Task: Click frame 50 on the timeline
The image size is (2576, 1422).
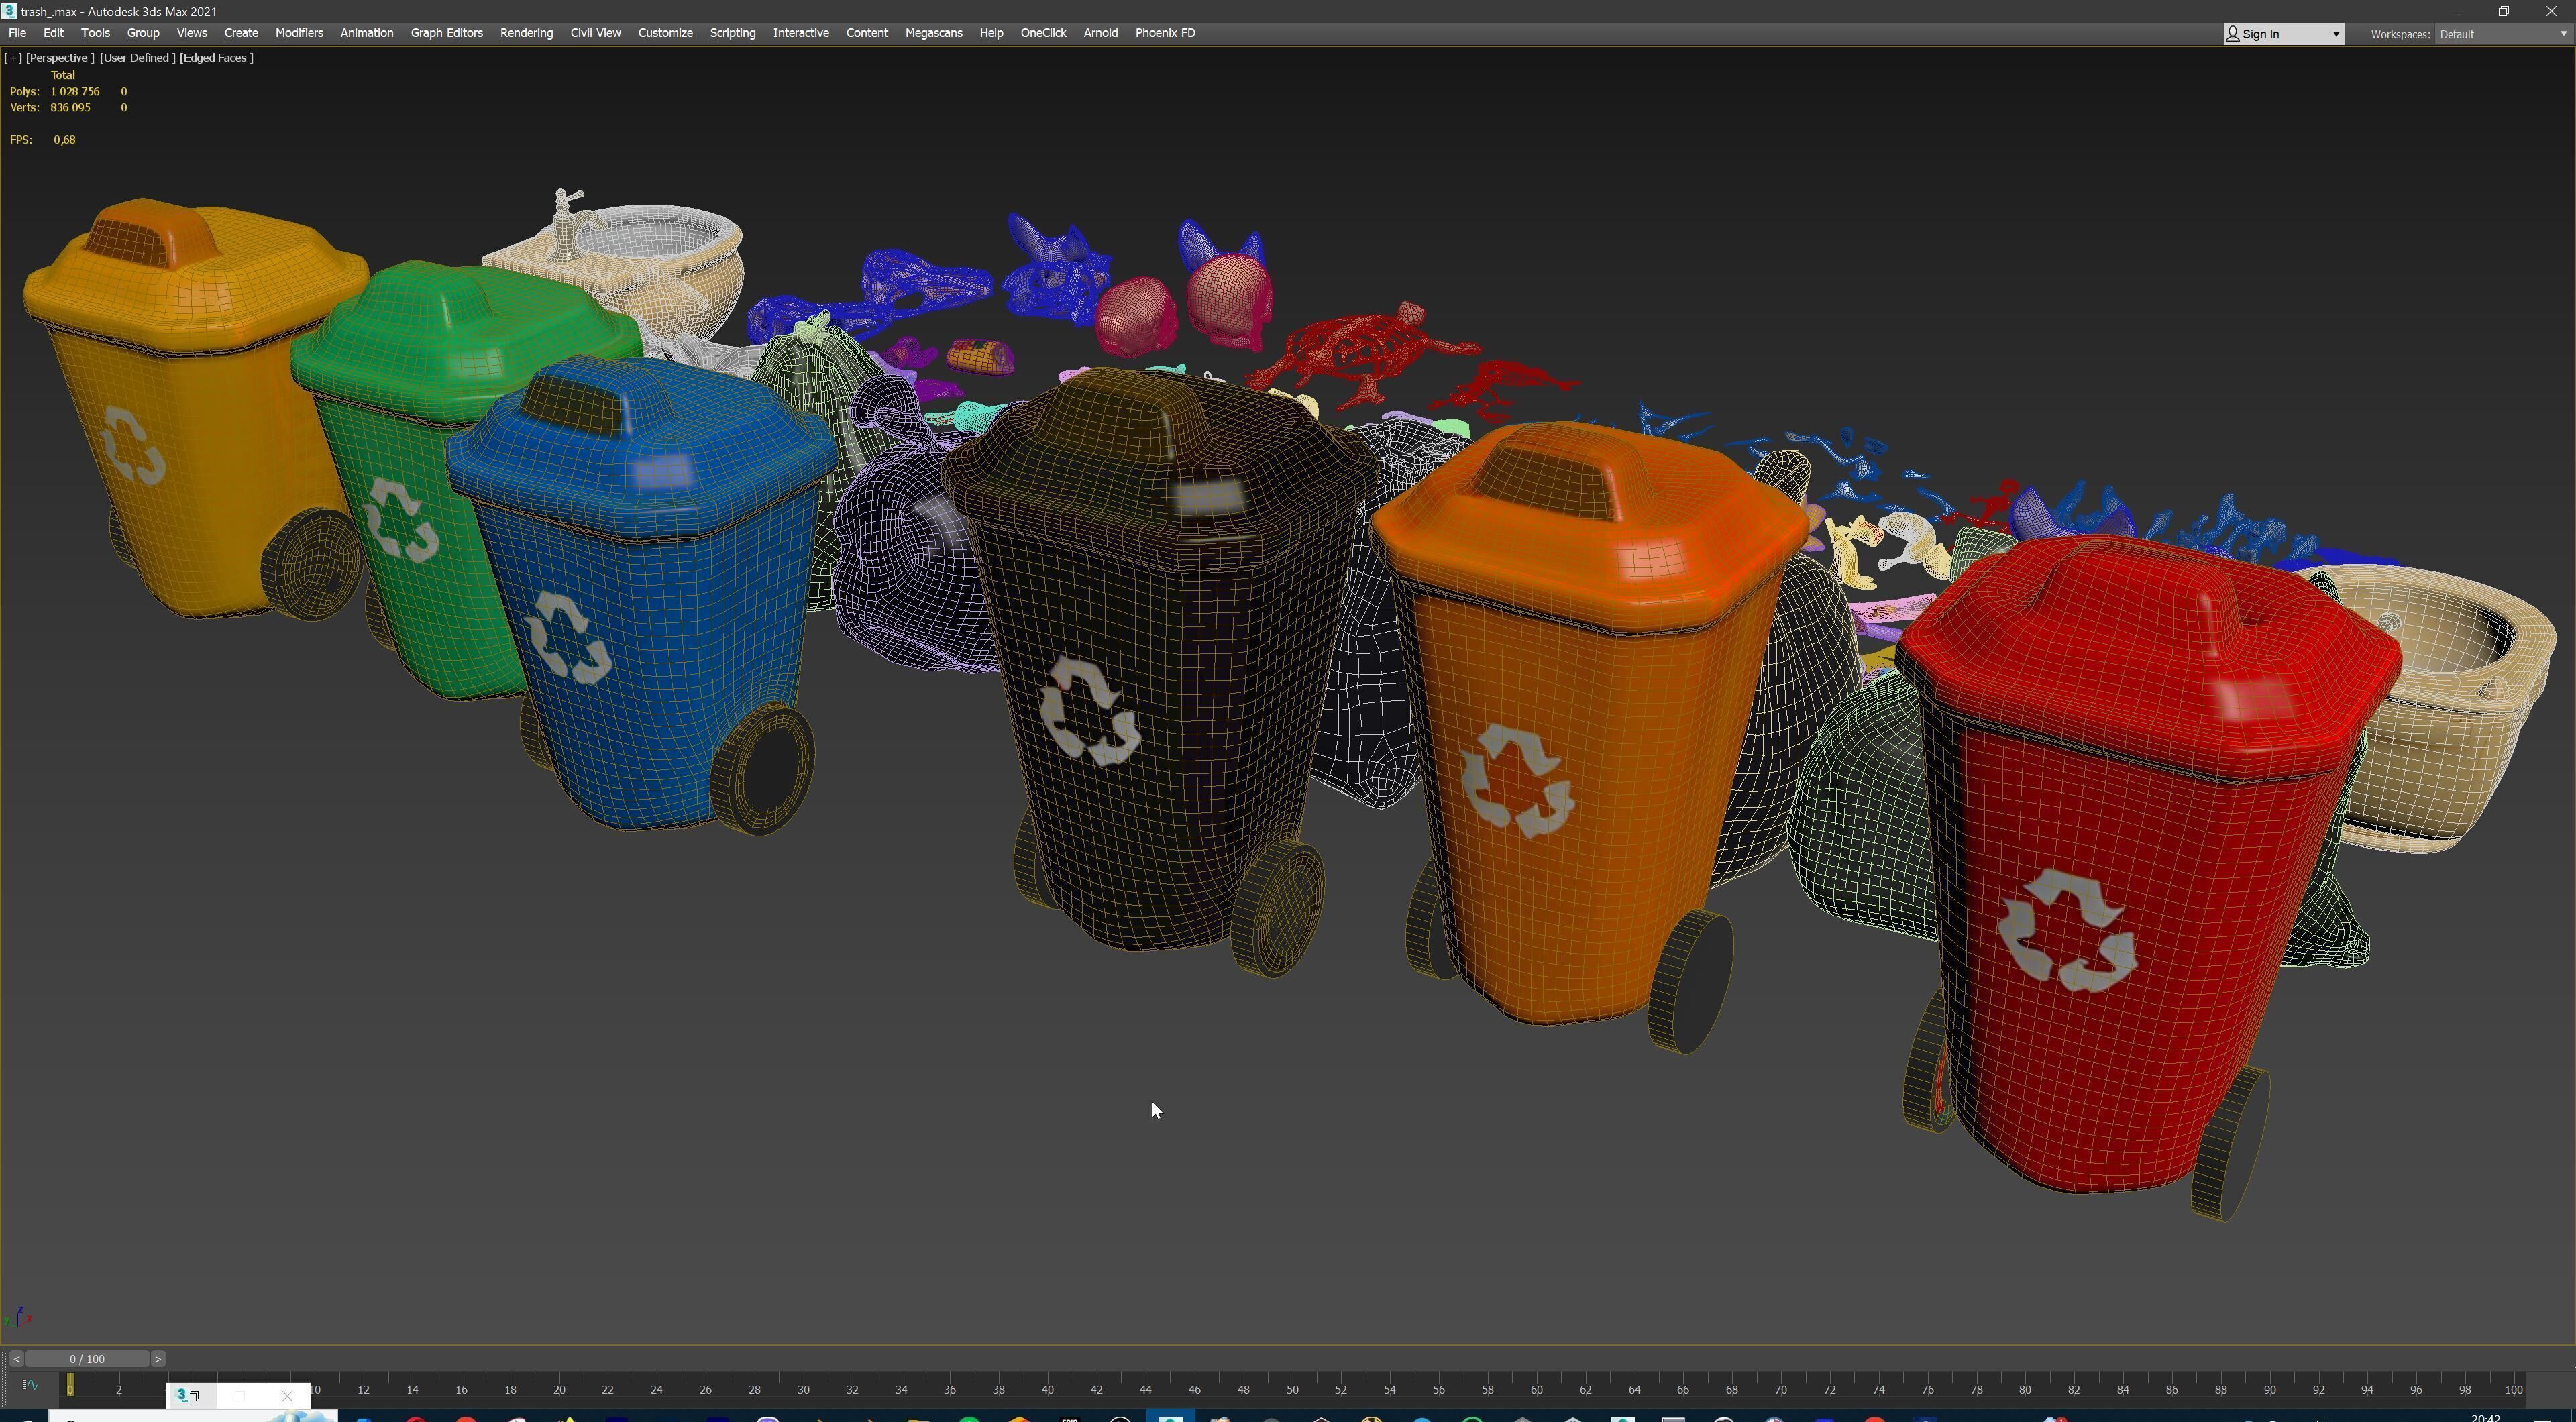Action: (x=1292, y=1389)
